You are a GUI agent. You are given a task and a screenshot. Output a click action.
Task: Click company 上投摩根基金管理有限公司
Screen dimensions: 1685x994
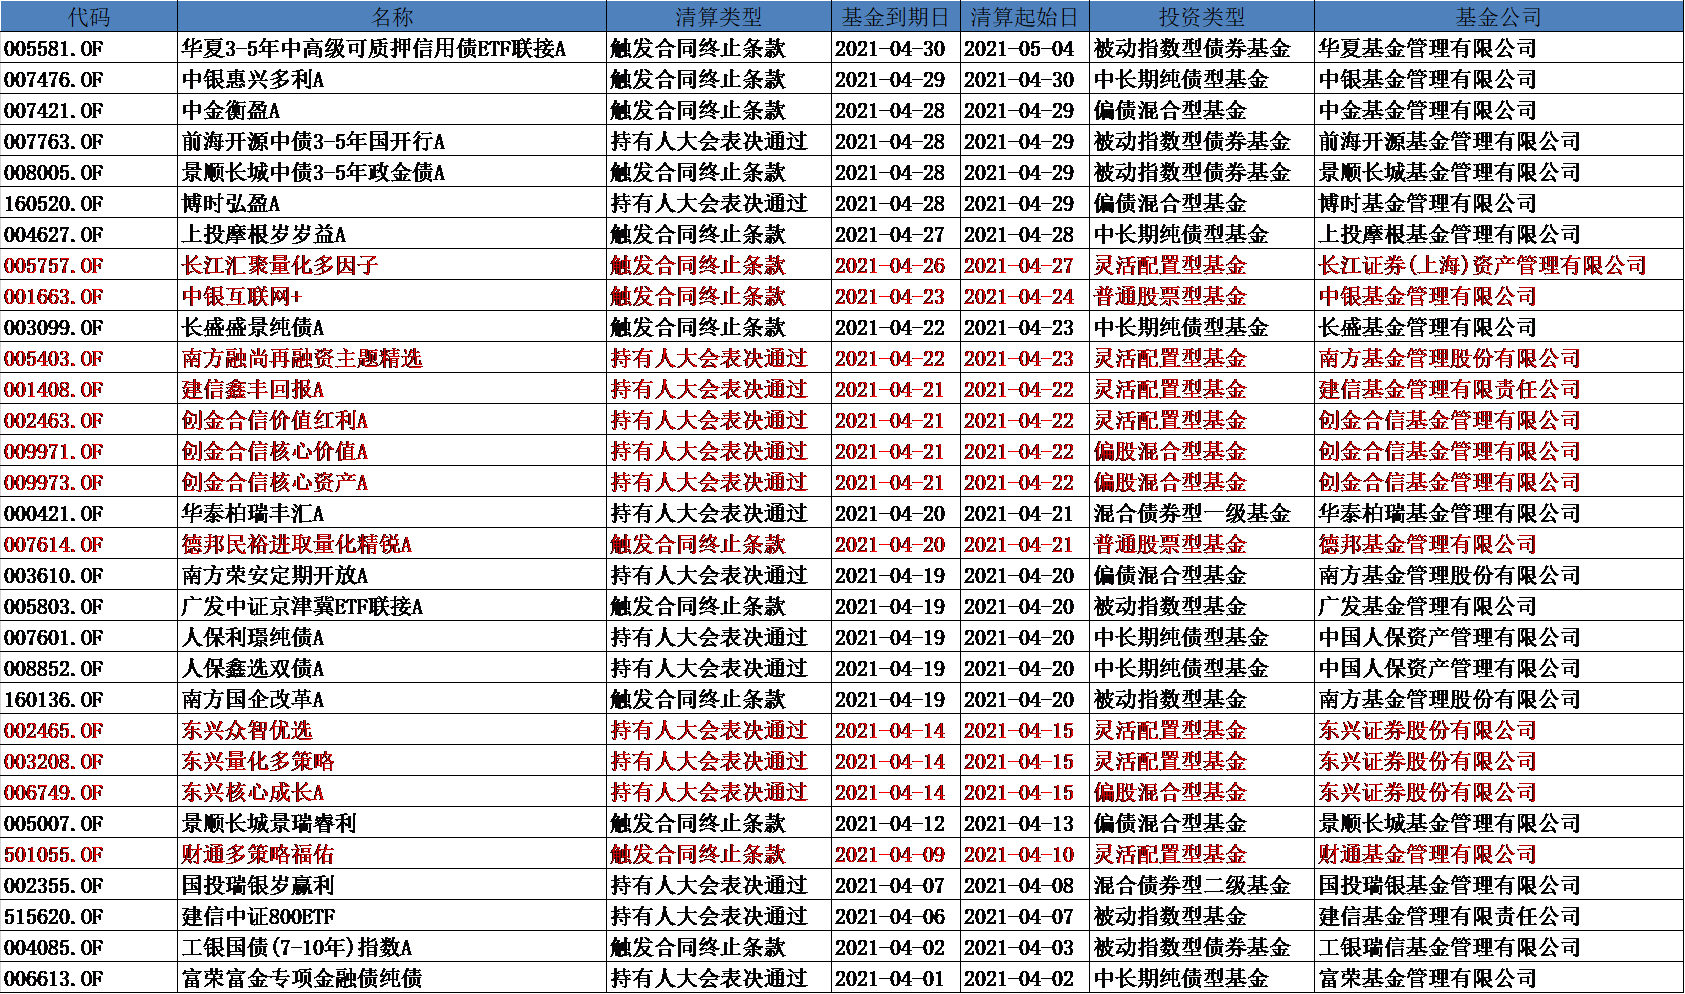tap(1450, 235)
